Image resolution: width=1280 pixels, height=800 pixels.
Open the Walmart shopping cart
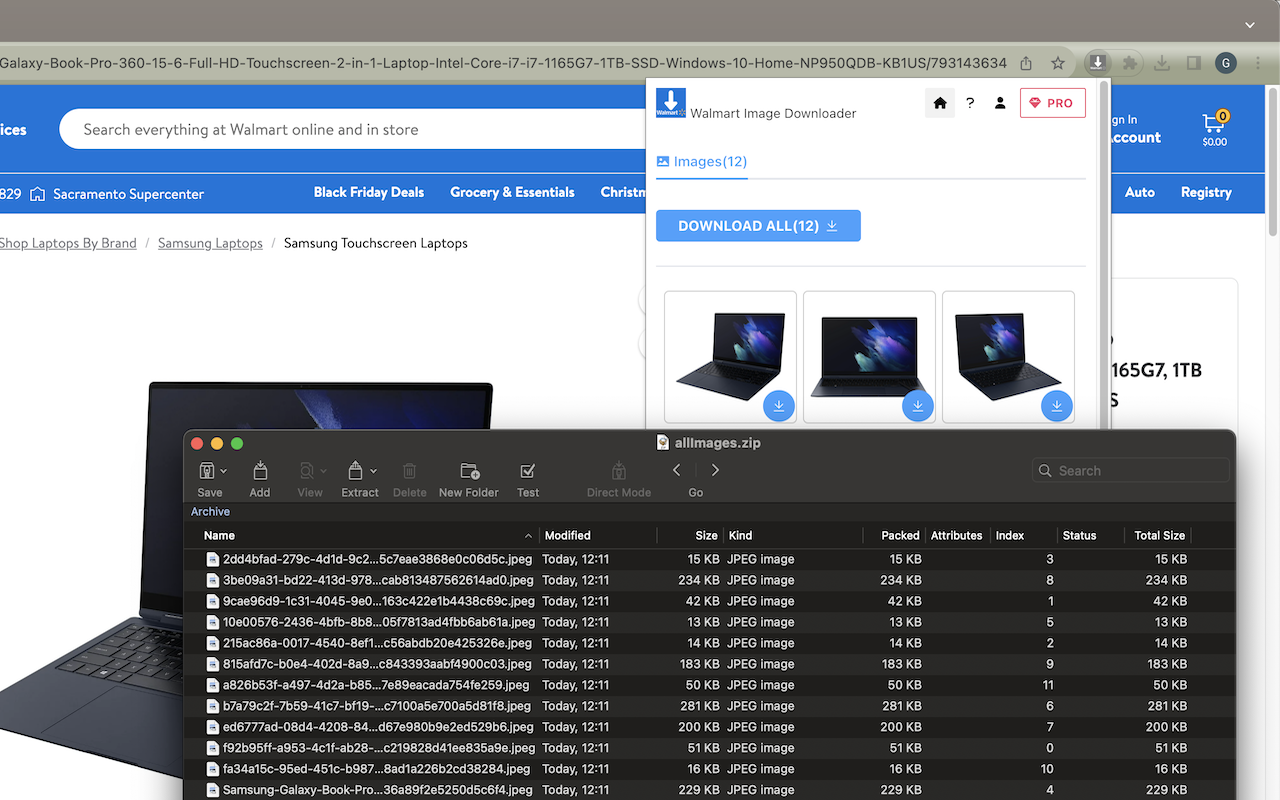coord(1214,129)
